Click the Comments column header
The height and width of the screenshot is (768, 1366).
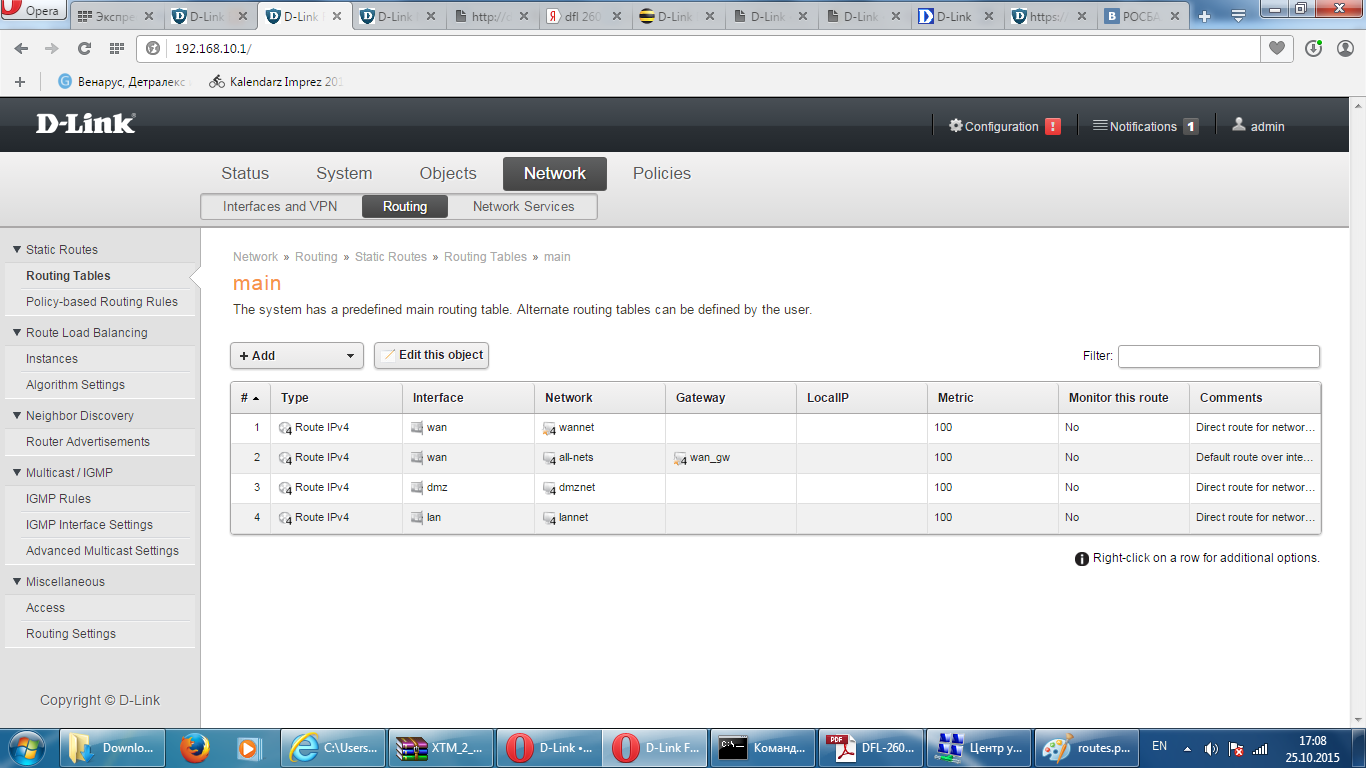(1255, 397)
